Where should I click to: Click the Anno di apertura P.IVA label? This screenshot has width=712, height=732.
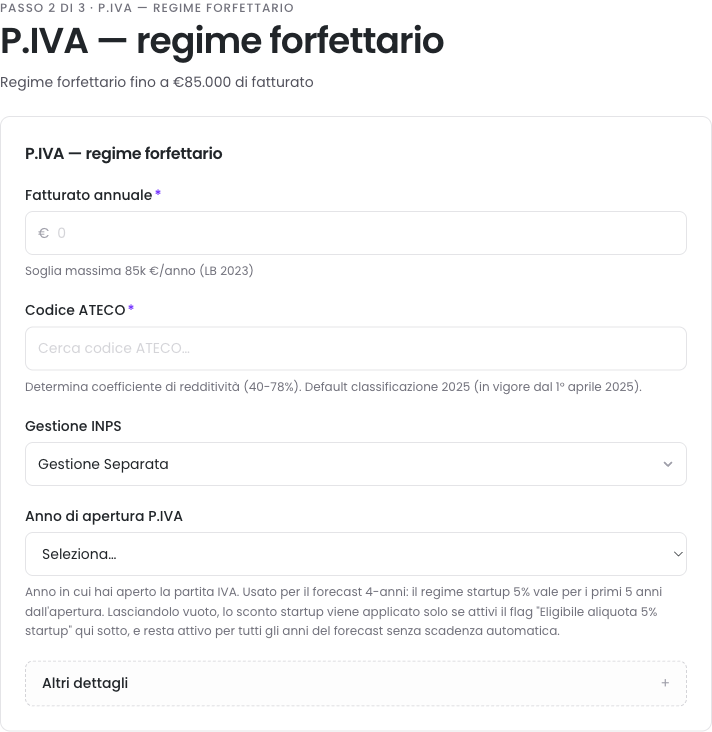pos(104,516)
